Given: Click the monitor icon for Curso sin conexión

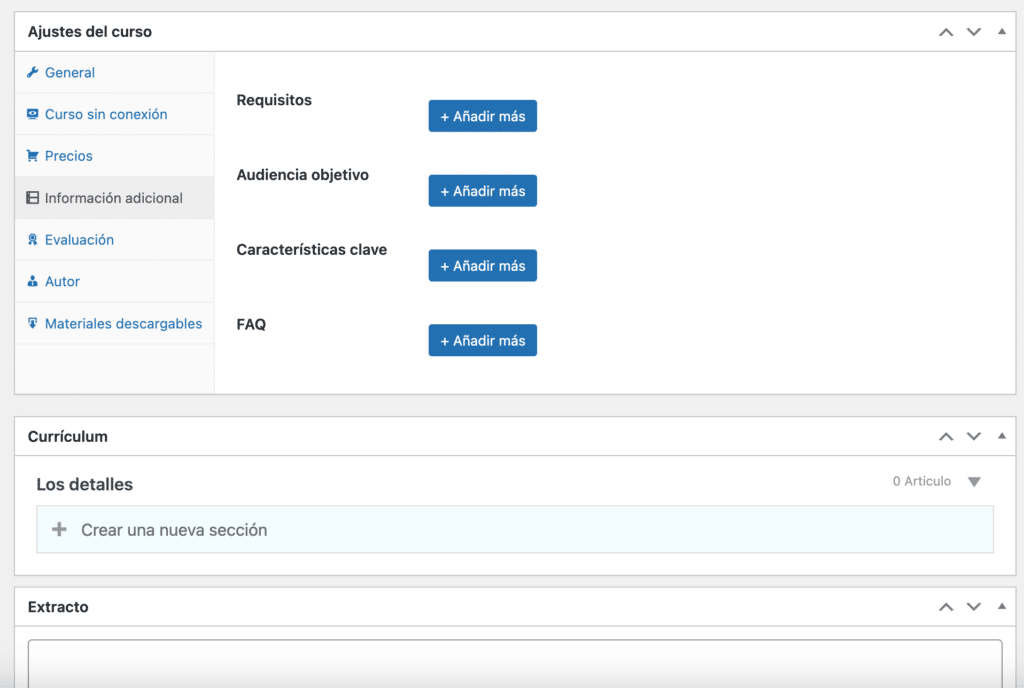Looking at the screenshot, I should click(34, 114).
